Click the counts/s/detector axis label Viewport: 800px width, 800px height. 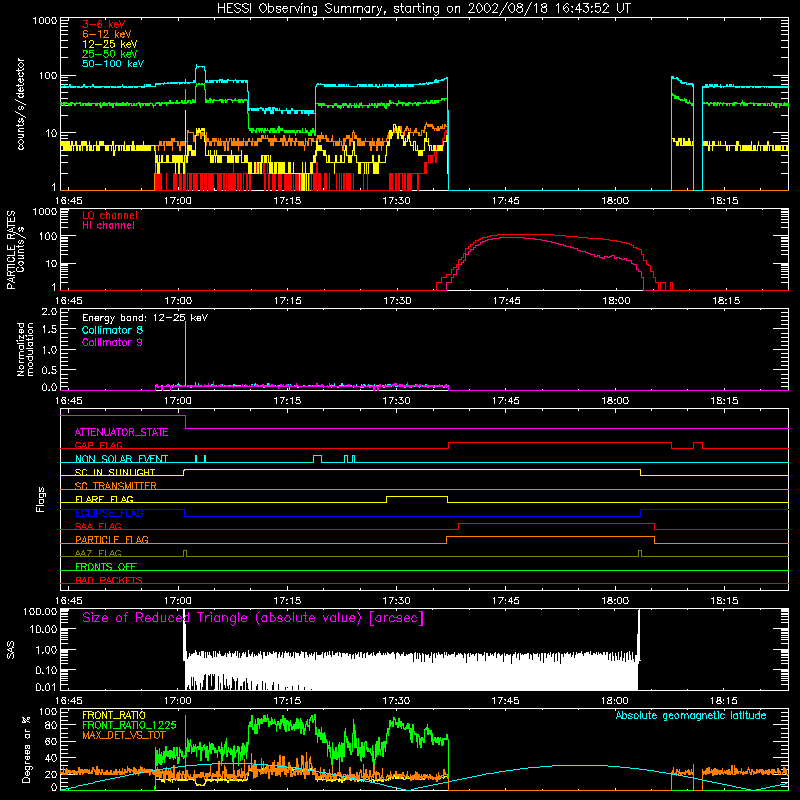[21, 104]
